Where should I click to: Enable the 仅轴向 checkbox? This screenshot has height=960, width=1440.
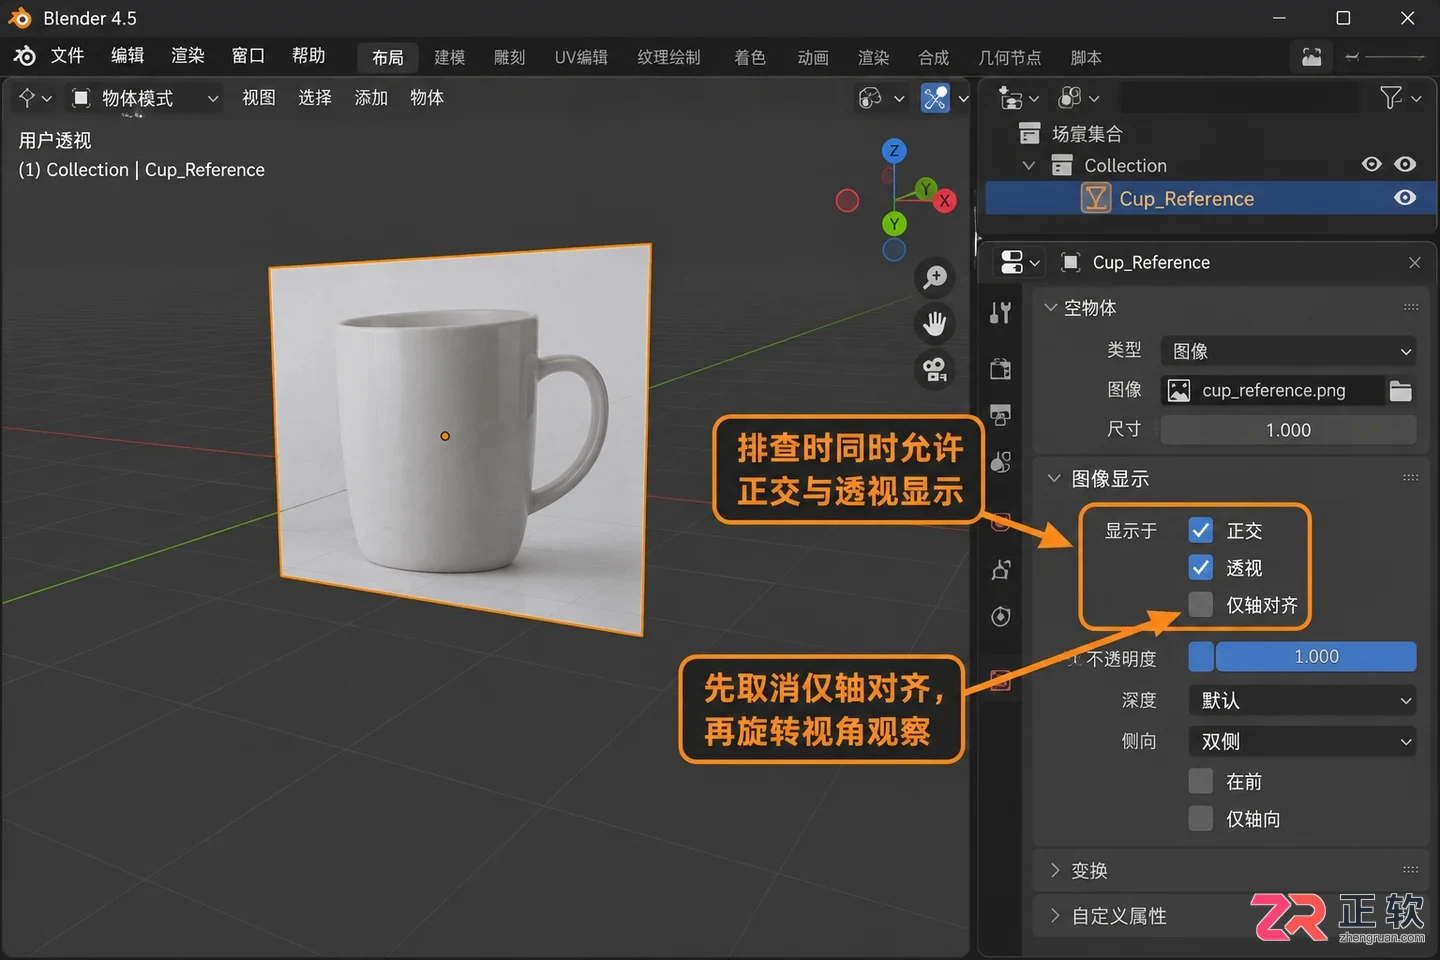coord(1201,819)
